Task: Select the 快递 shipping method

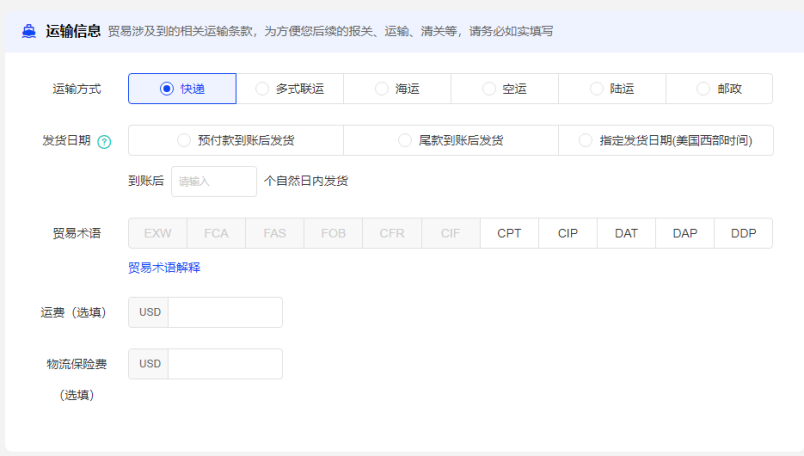Action: point(182,89)
